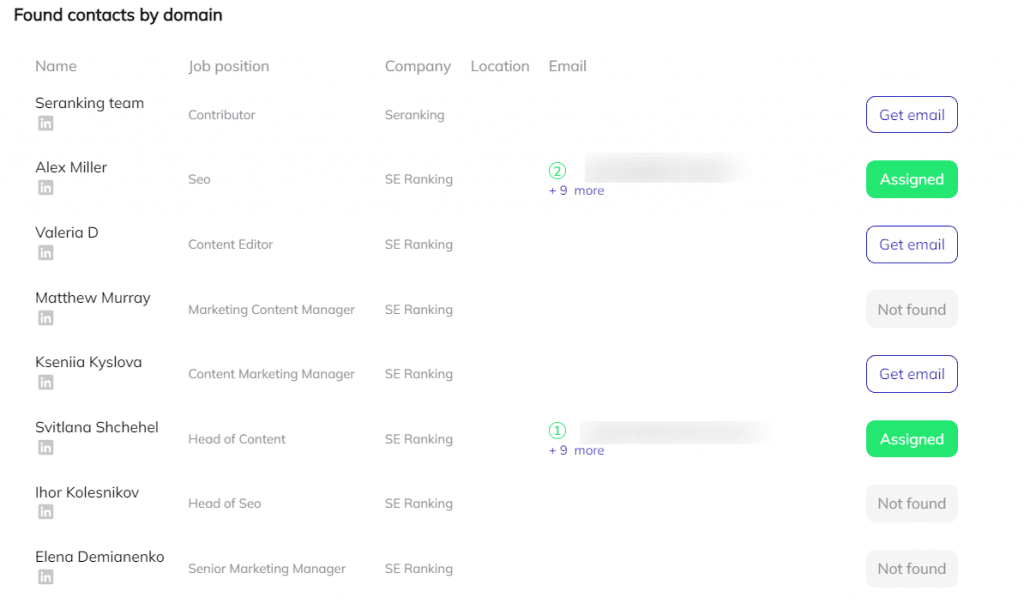Screen dimensions: 1024x603
Task: Open Ihor Kolesnikov's LinkedIn profile icon
Action: [x=46, y=512]
